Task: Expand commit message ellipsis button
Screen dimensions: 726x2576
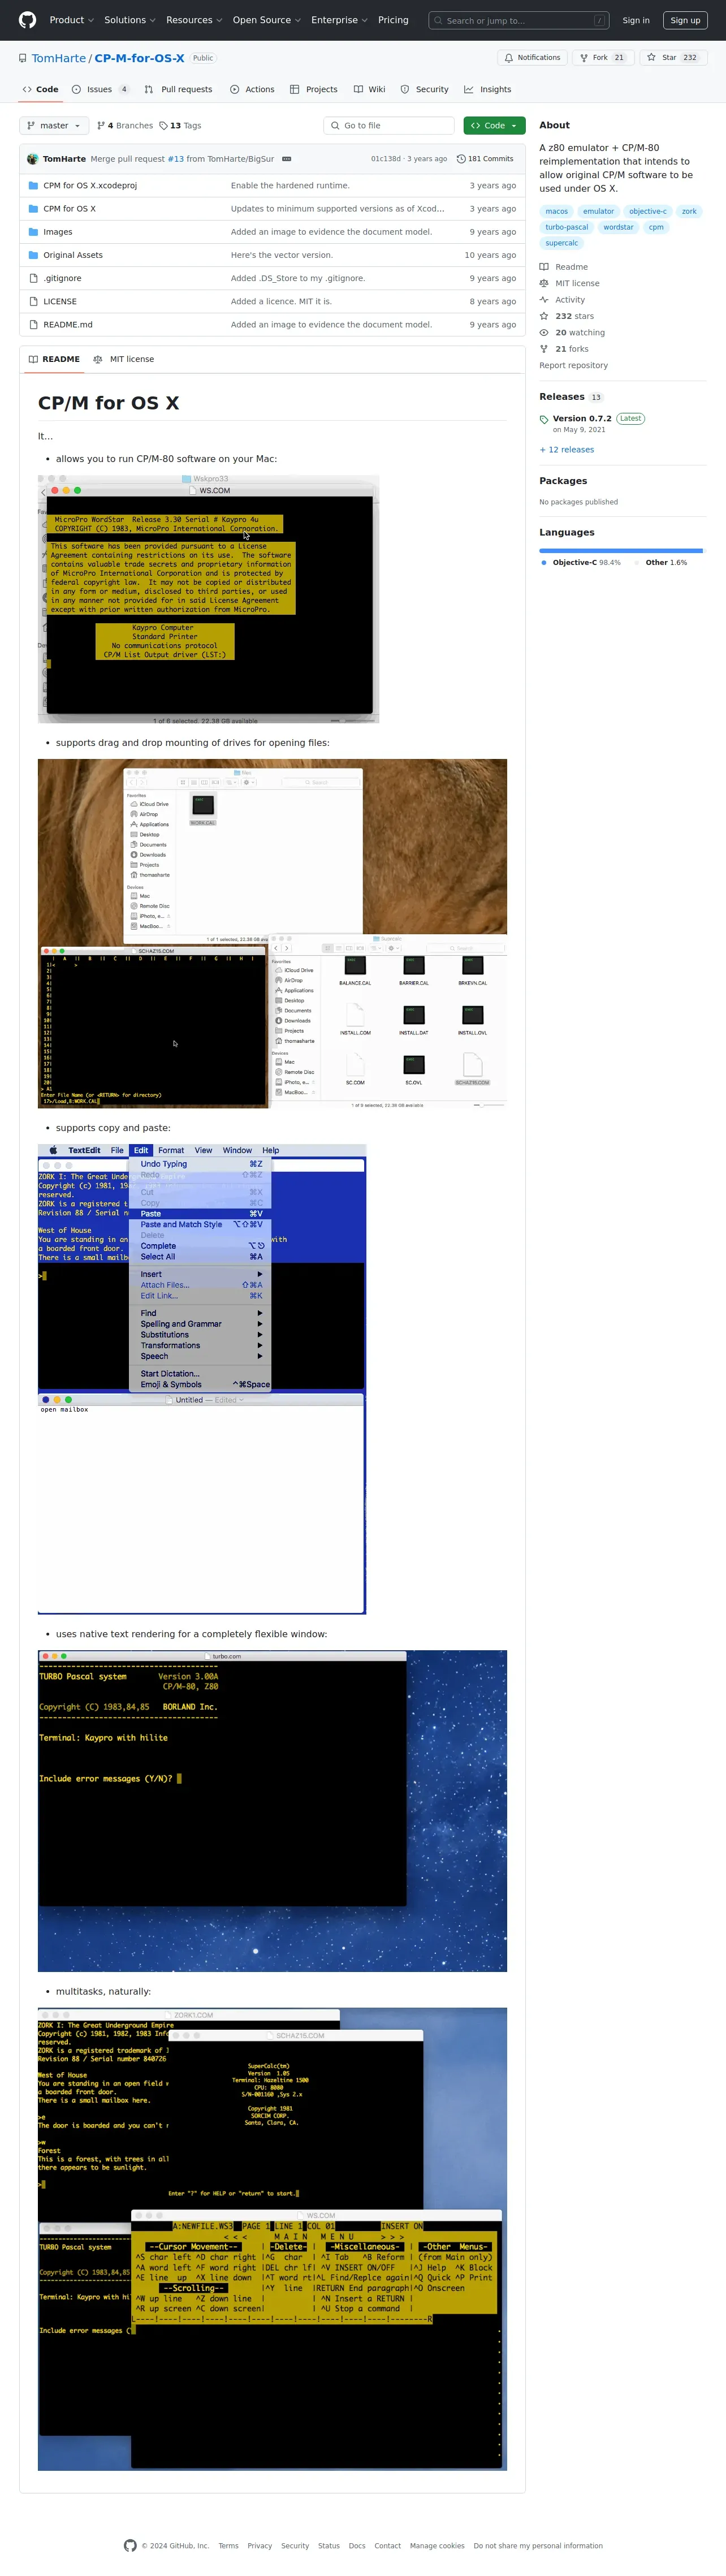Action: click(286, 159)
